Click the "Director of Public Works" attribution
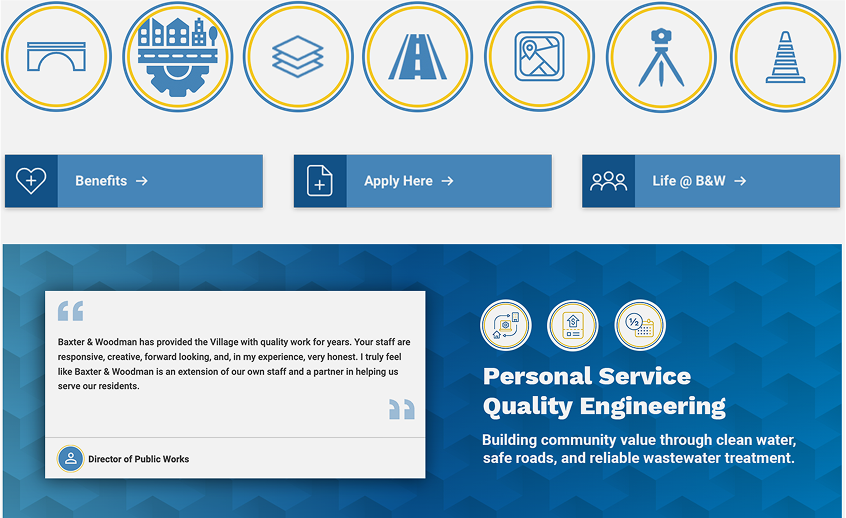This screenshot has width=846, height=518. [139, 459]
